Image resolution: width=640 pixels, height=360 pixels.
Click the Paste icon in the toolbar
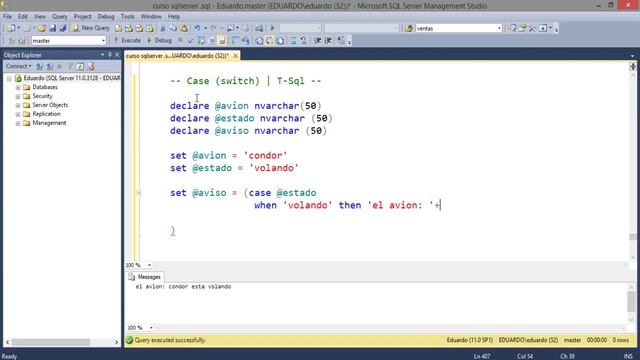coord(184,28)
